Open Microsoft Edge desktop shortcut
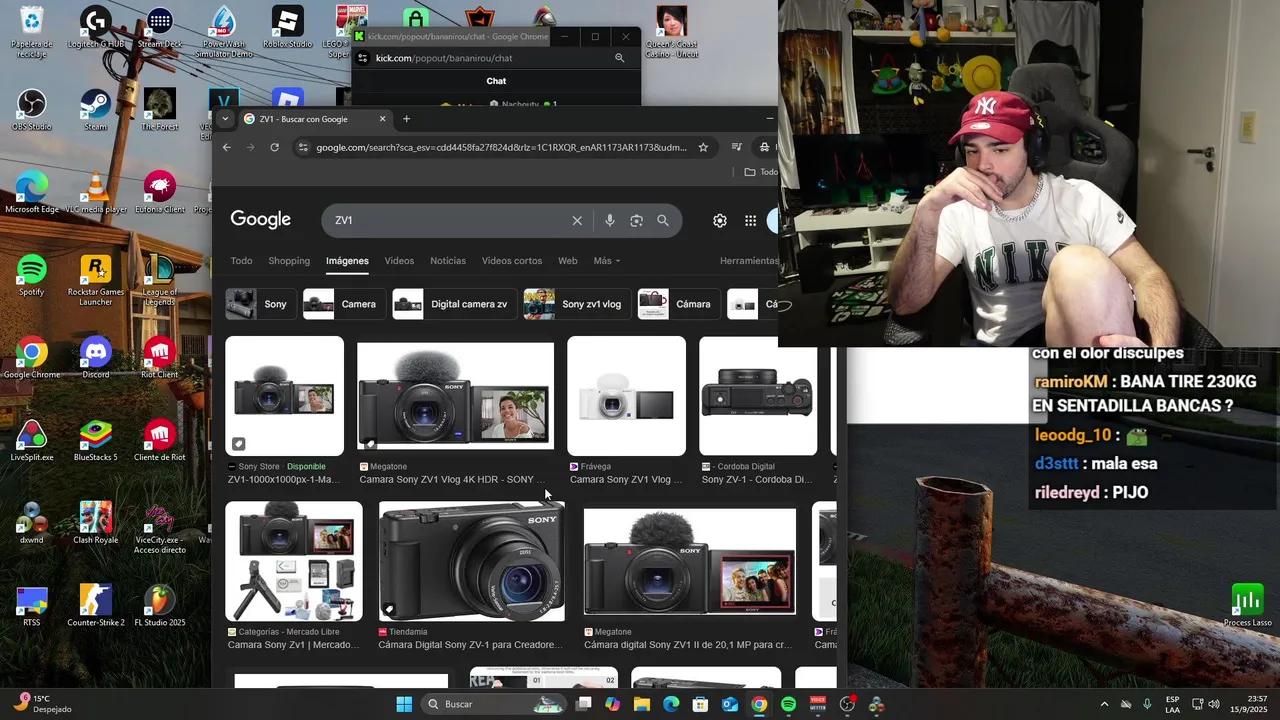 click(x=32, y=193)
